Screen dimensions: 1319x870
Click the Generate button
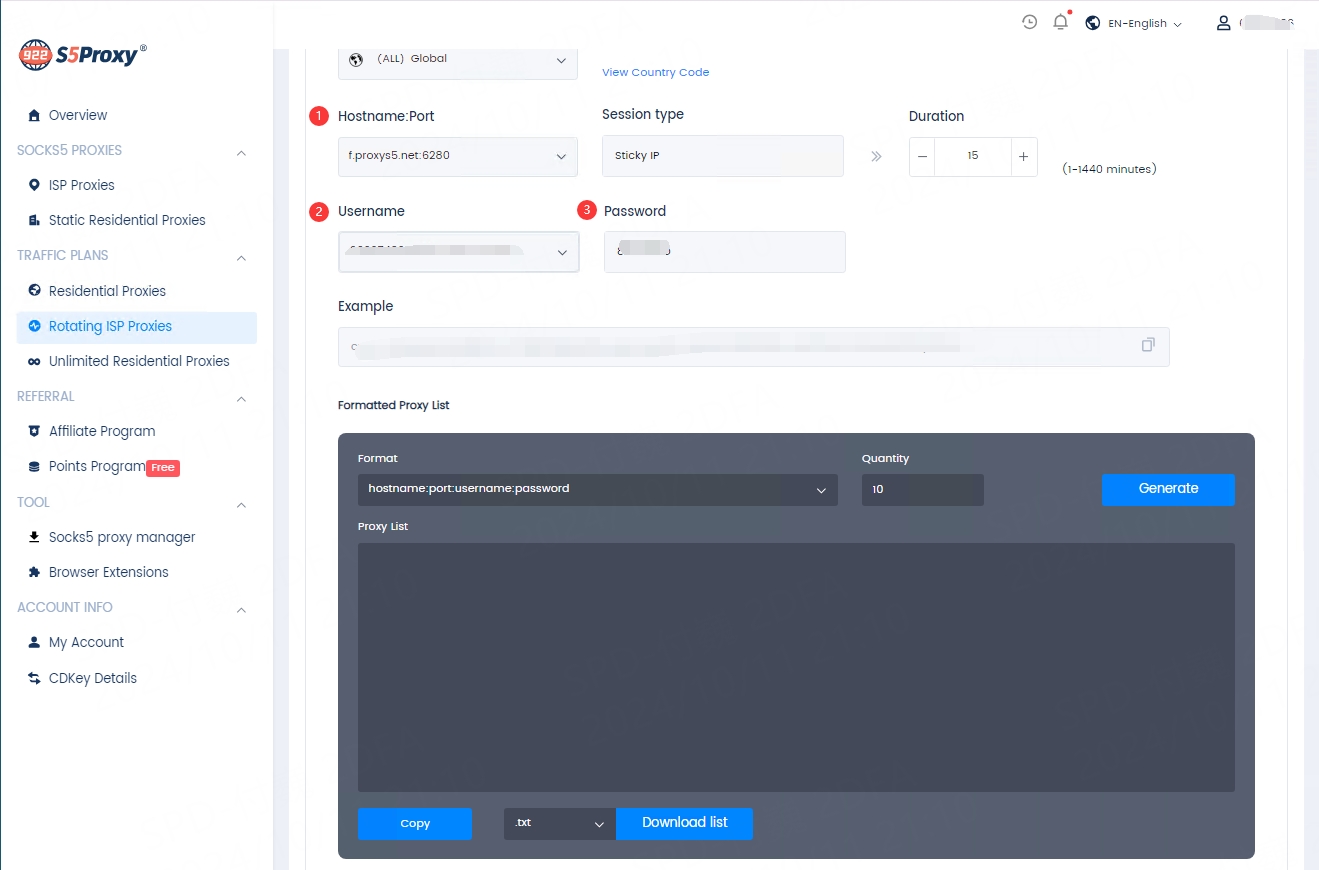click(1167, 489)
